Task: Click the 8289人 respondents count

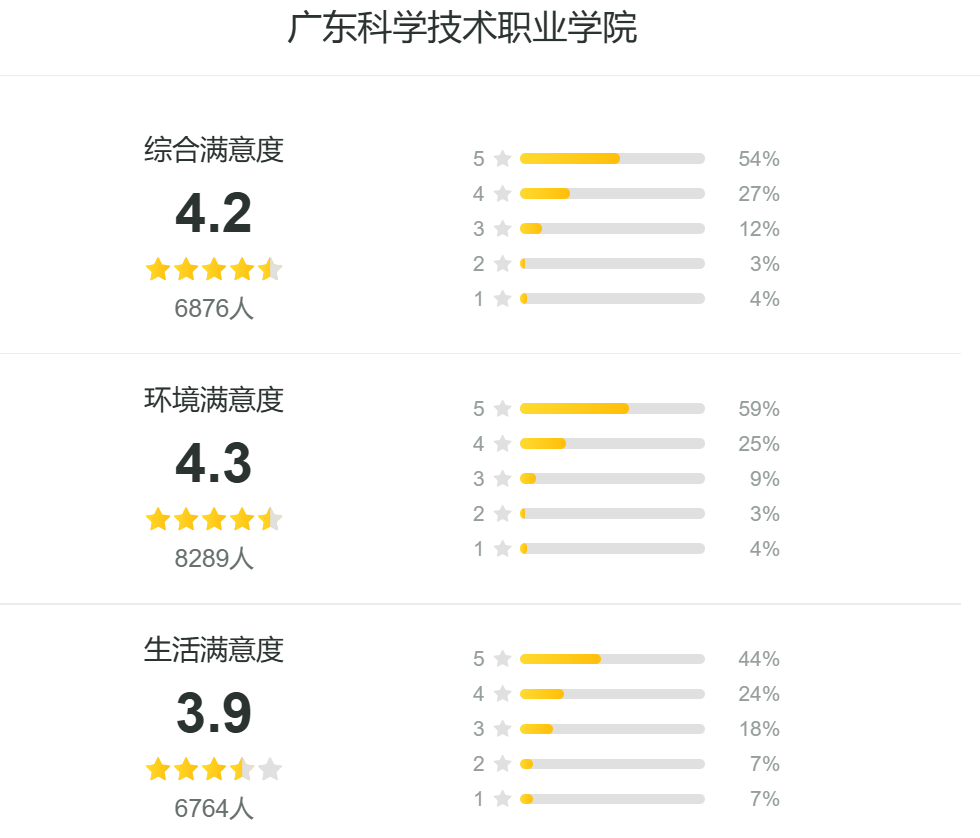Action: 214,559
